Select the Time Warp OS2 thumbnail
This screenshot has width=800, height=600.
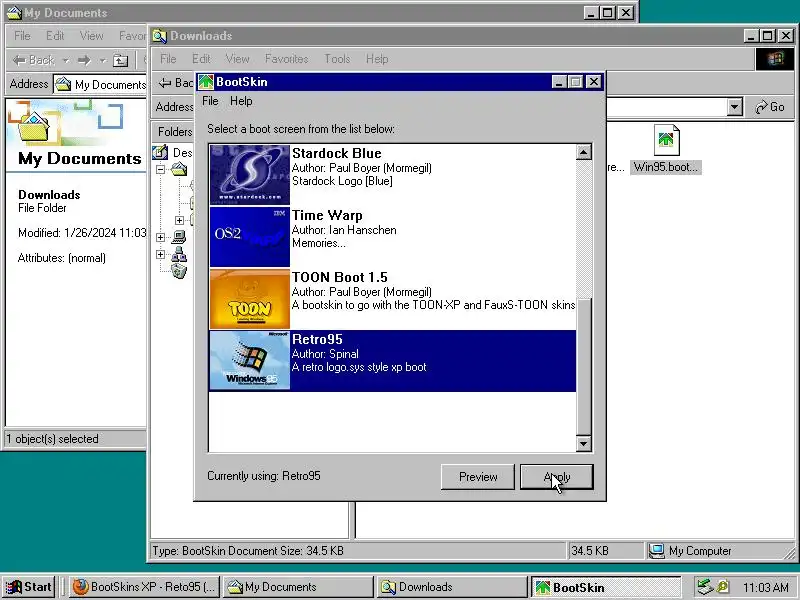tap(250, 237)
